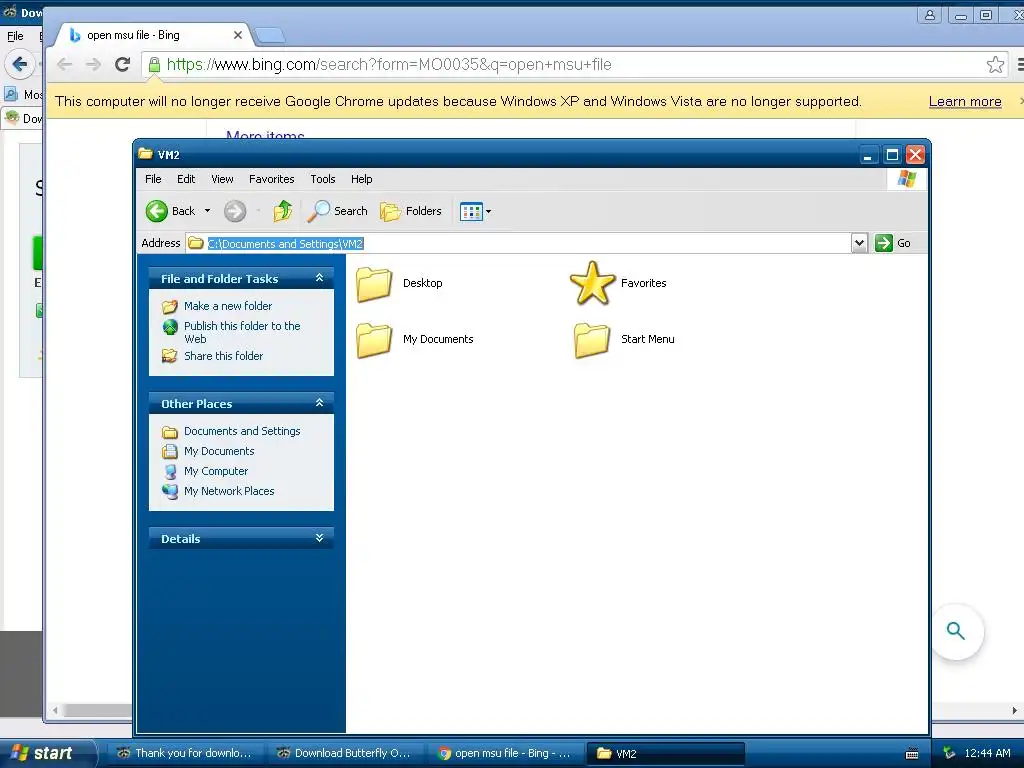
Task: Click the Share this folder icon
Action: (x=170, y=356)
